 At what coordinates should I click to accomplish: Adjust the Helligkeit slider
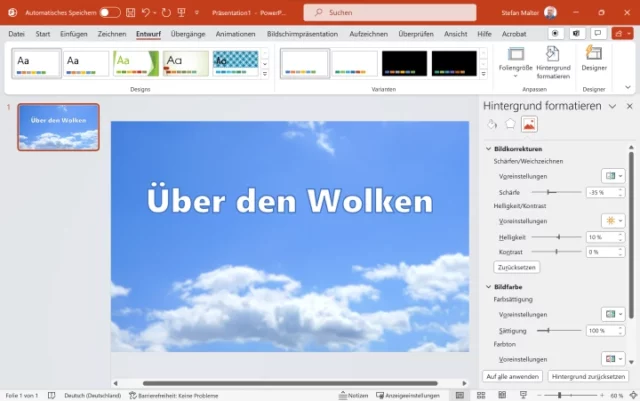(556, 237)
